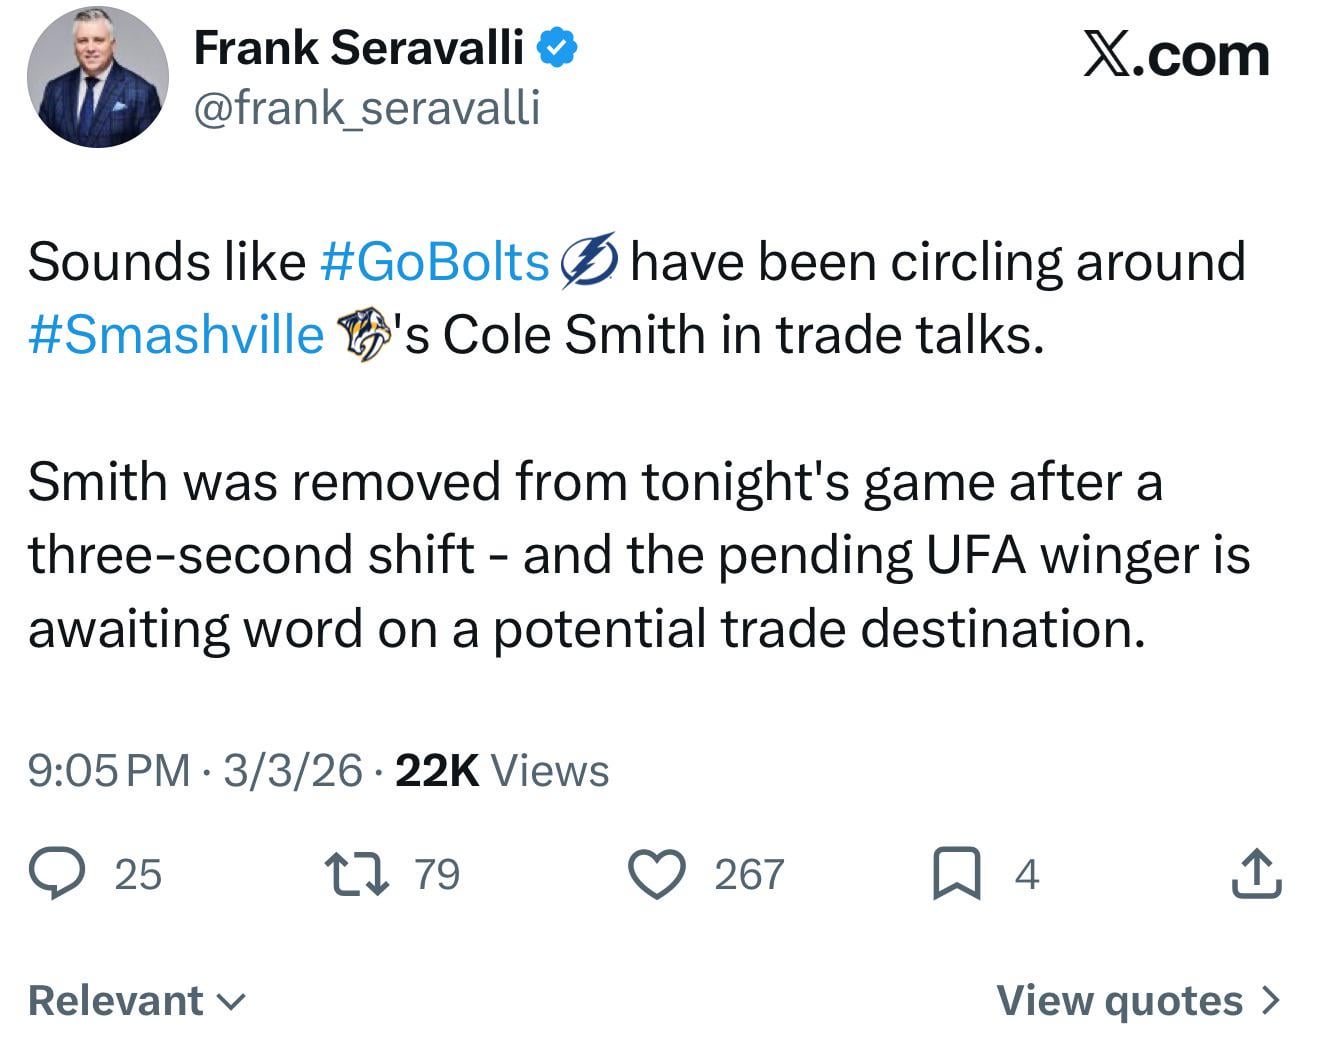Viewport: 1320px width, 1059px height.
Task: Click the @frank_seravalli handle
Action: (366, 108)
